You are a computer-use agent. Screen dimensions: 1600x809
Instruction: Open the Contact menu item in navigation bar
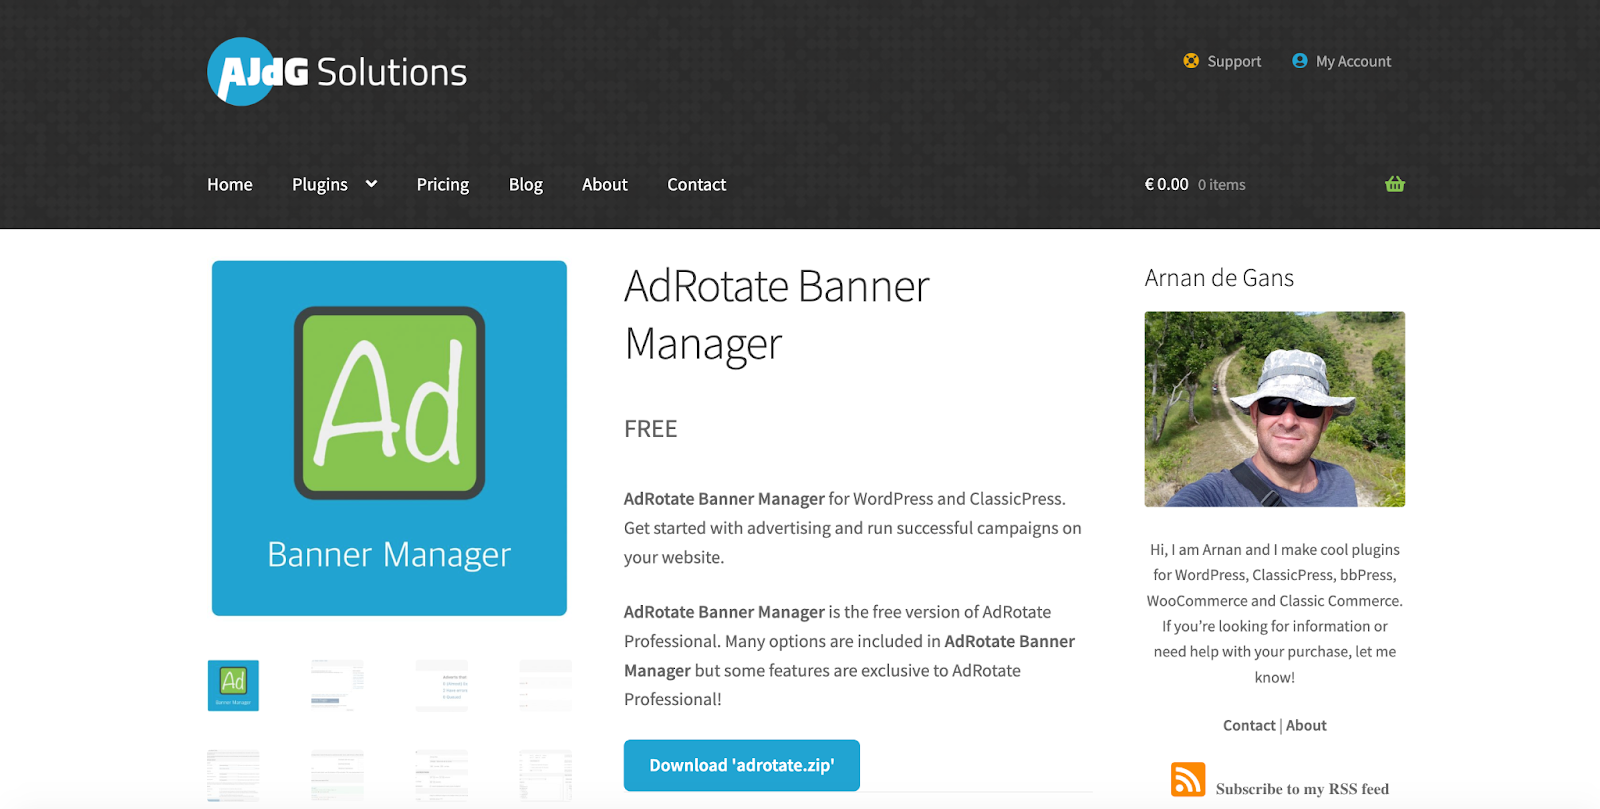697,184
